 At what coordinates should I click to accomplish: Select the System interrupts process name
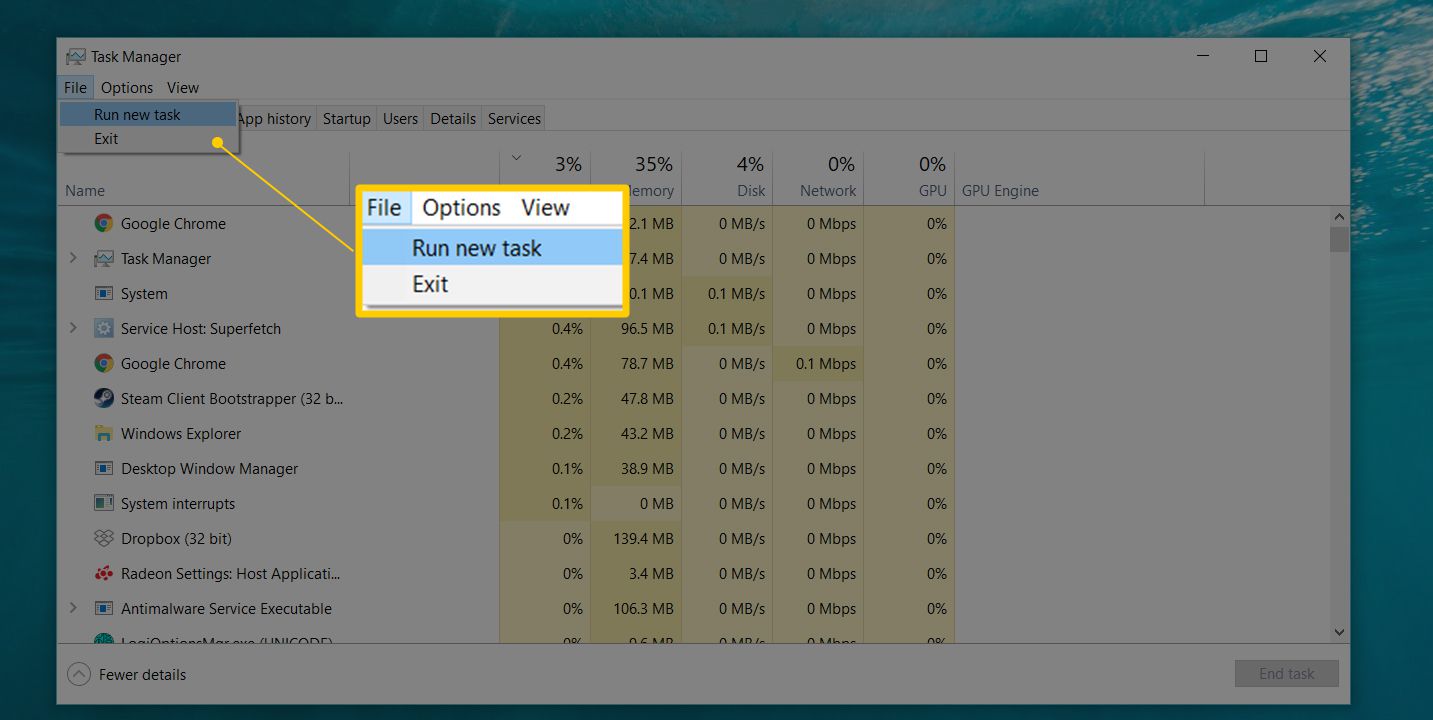pyautogui.click(x=178, y=503)
